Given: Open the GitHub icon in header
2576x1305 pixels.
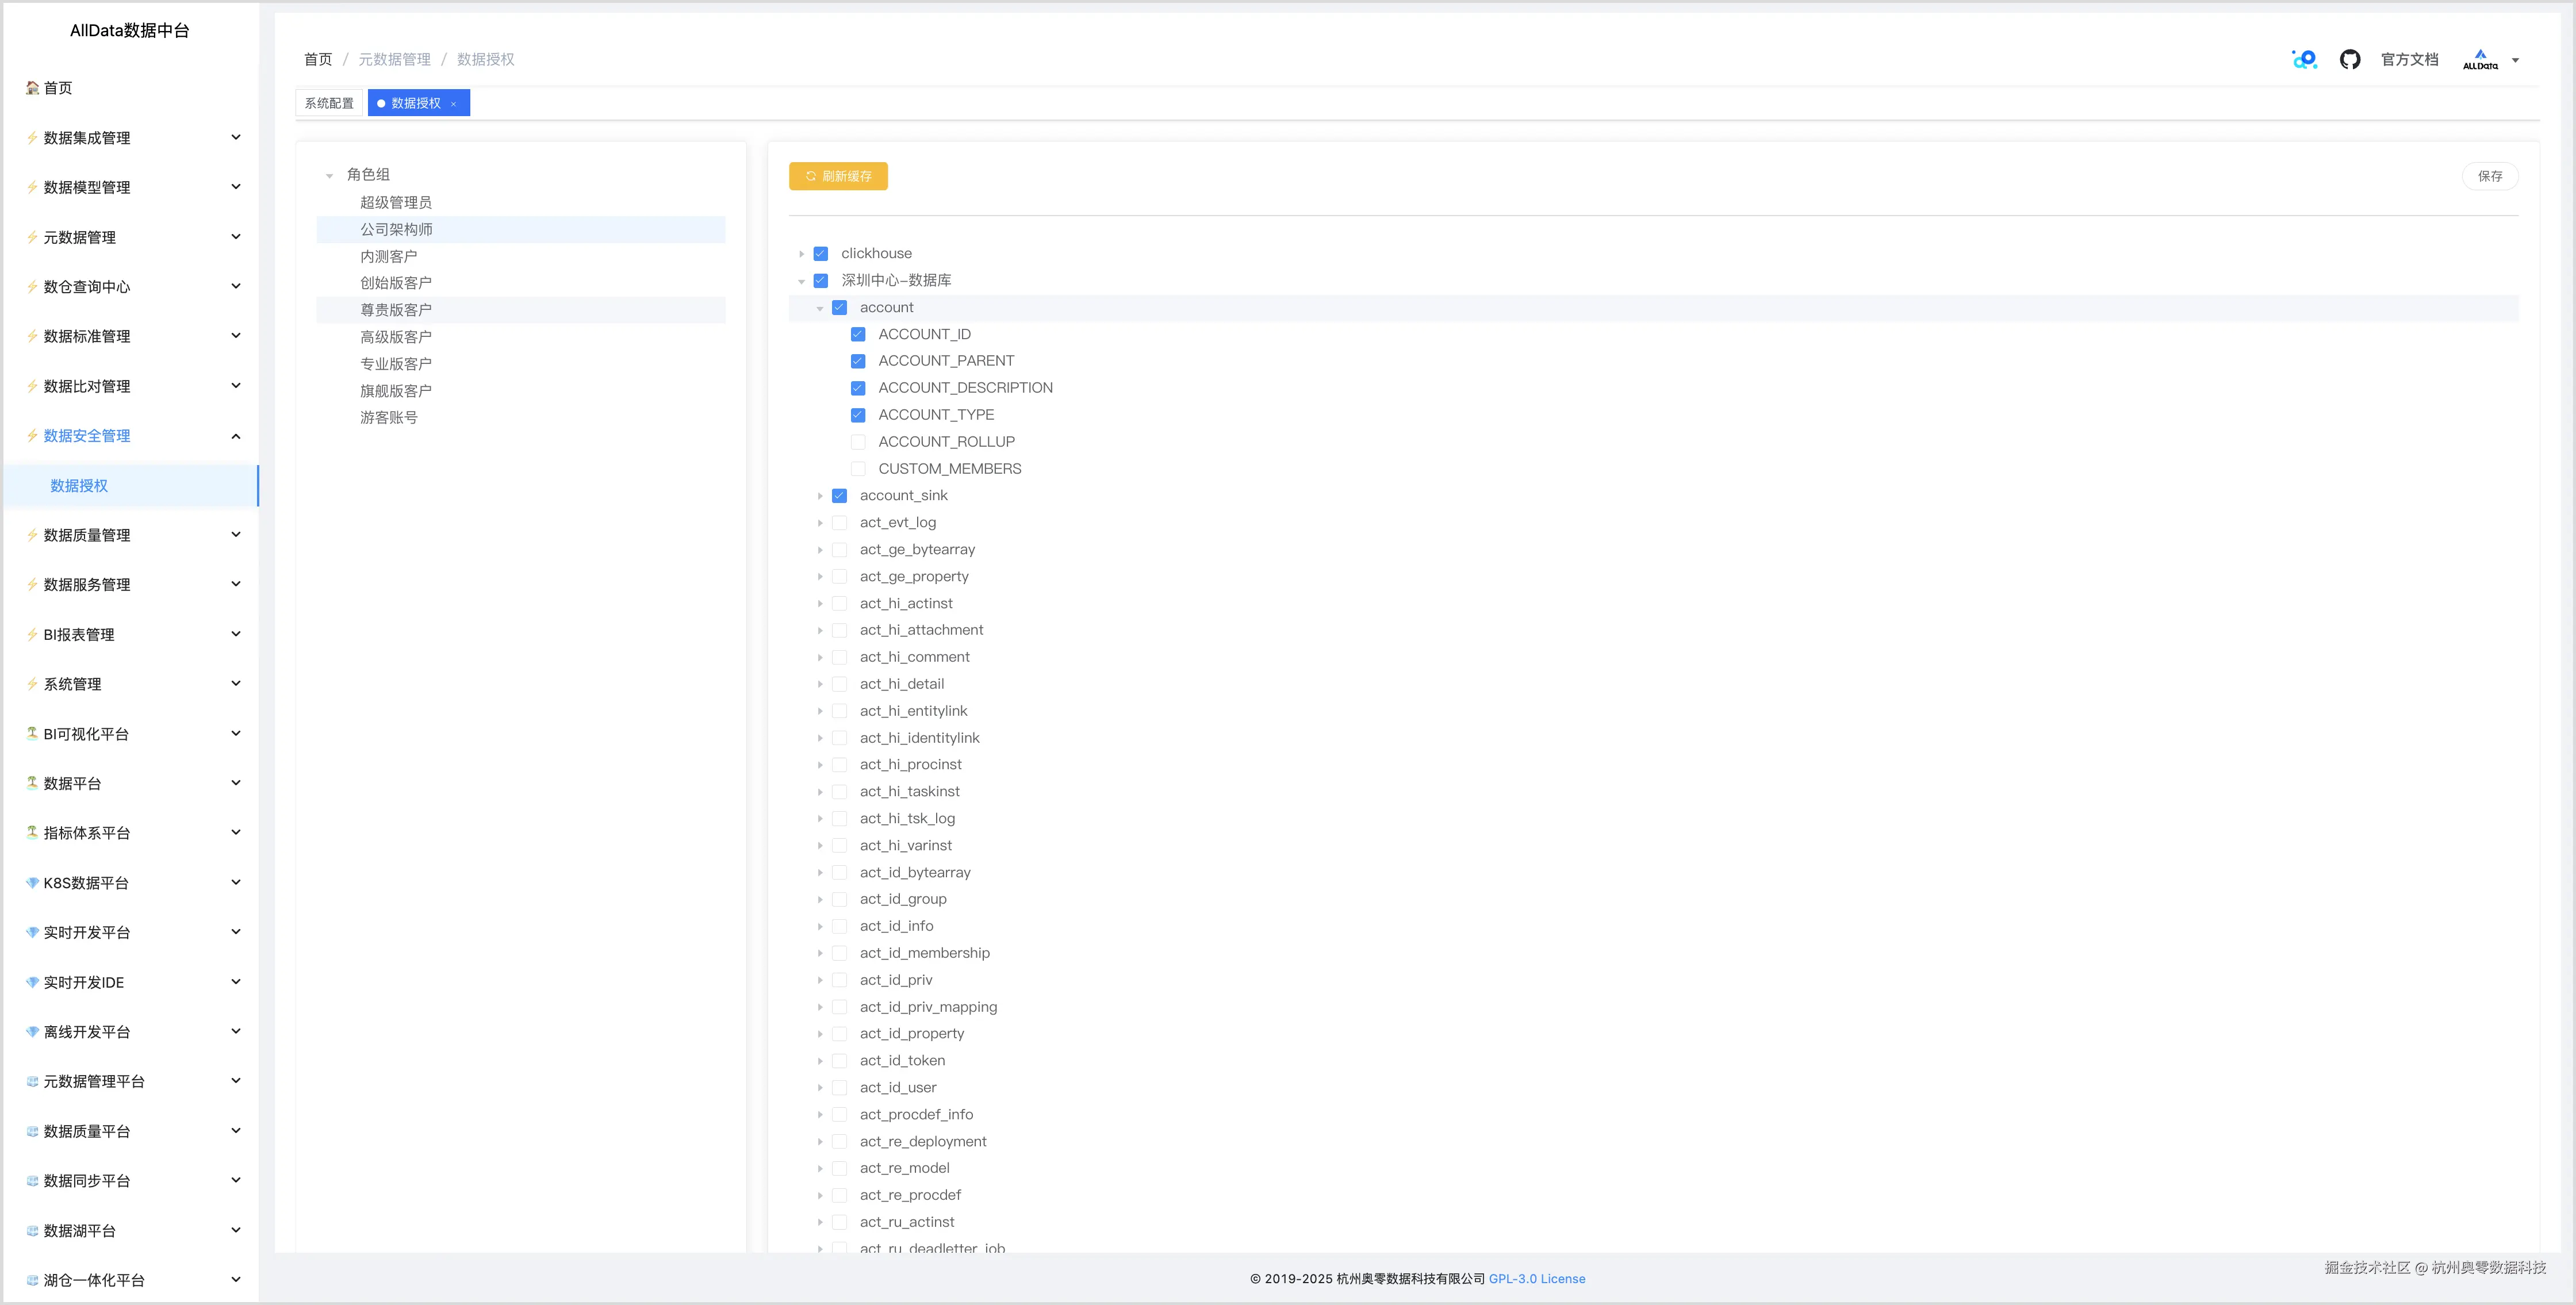Looking at the screenshot, I should (x=2350, y=60).
